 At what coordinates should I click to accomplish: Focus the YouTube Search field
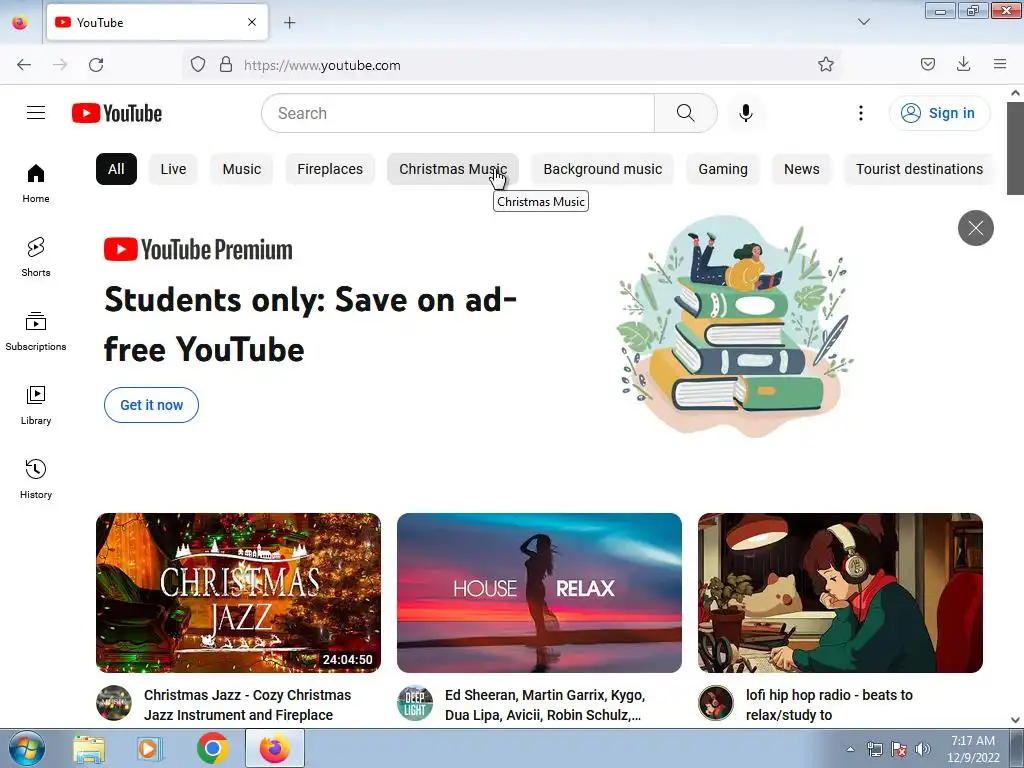458,113
